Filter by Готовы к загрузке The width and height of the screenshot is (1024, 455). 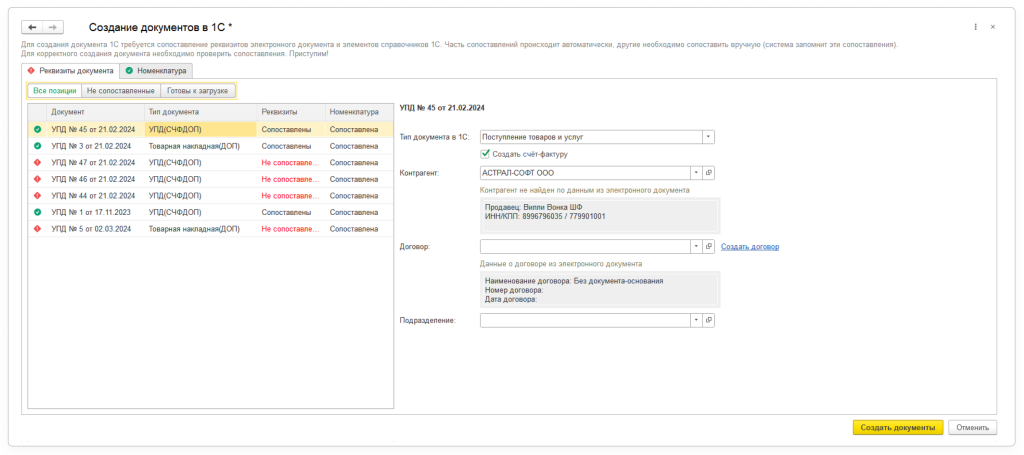click(199, 91)
